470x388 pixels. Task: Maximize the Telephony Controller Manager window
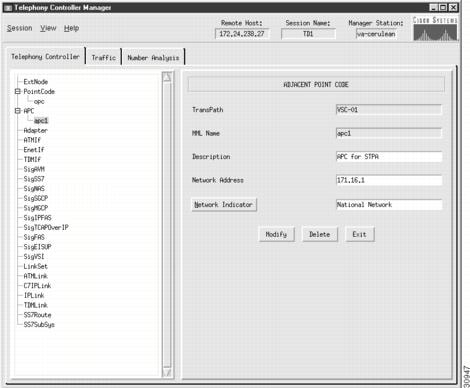pos(443,7)
